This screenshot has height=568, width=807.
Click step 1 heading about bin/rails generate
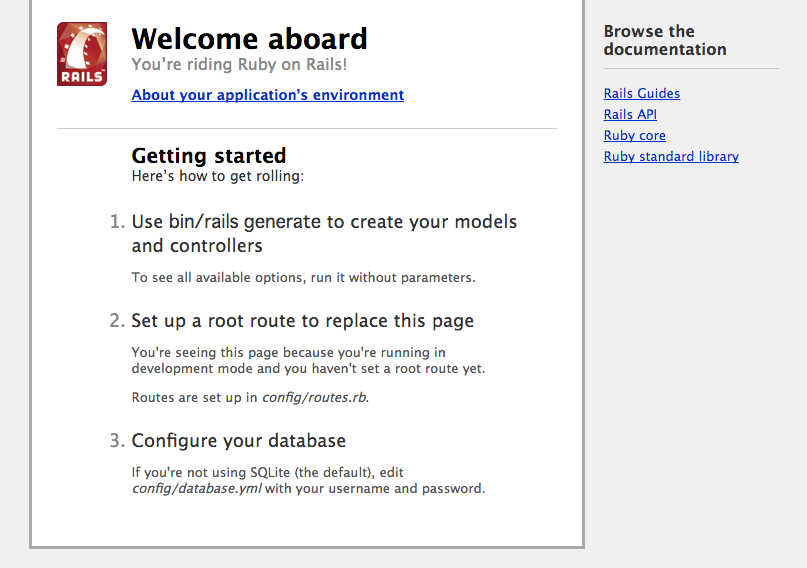pyautogui.click(x=324, y=234)
